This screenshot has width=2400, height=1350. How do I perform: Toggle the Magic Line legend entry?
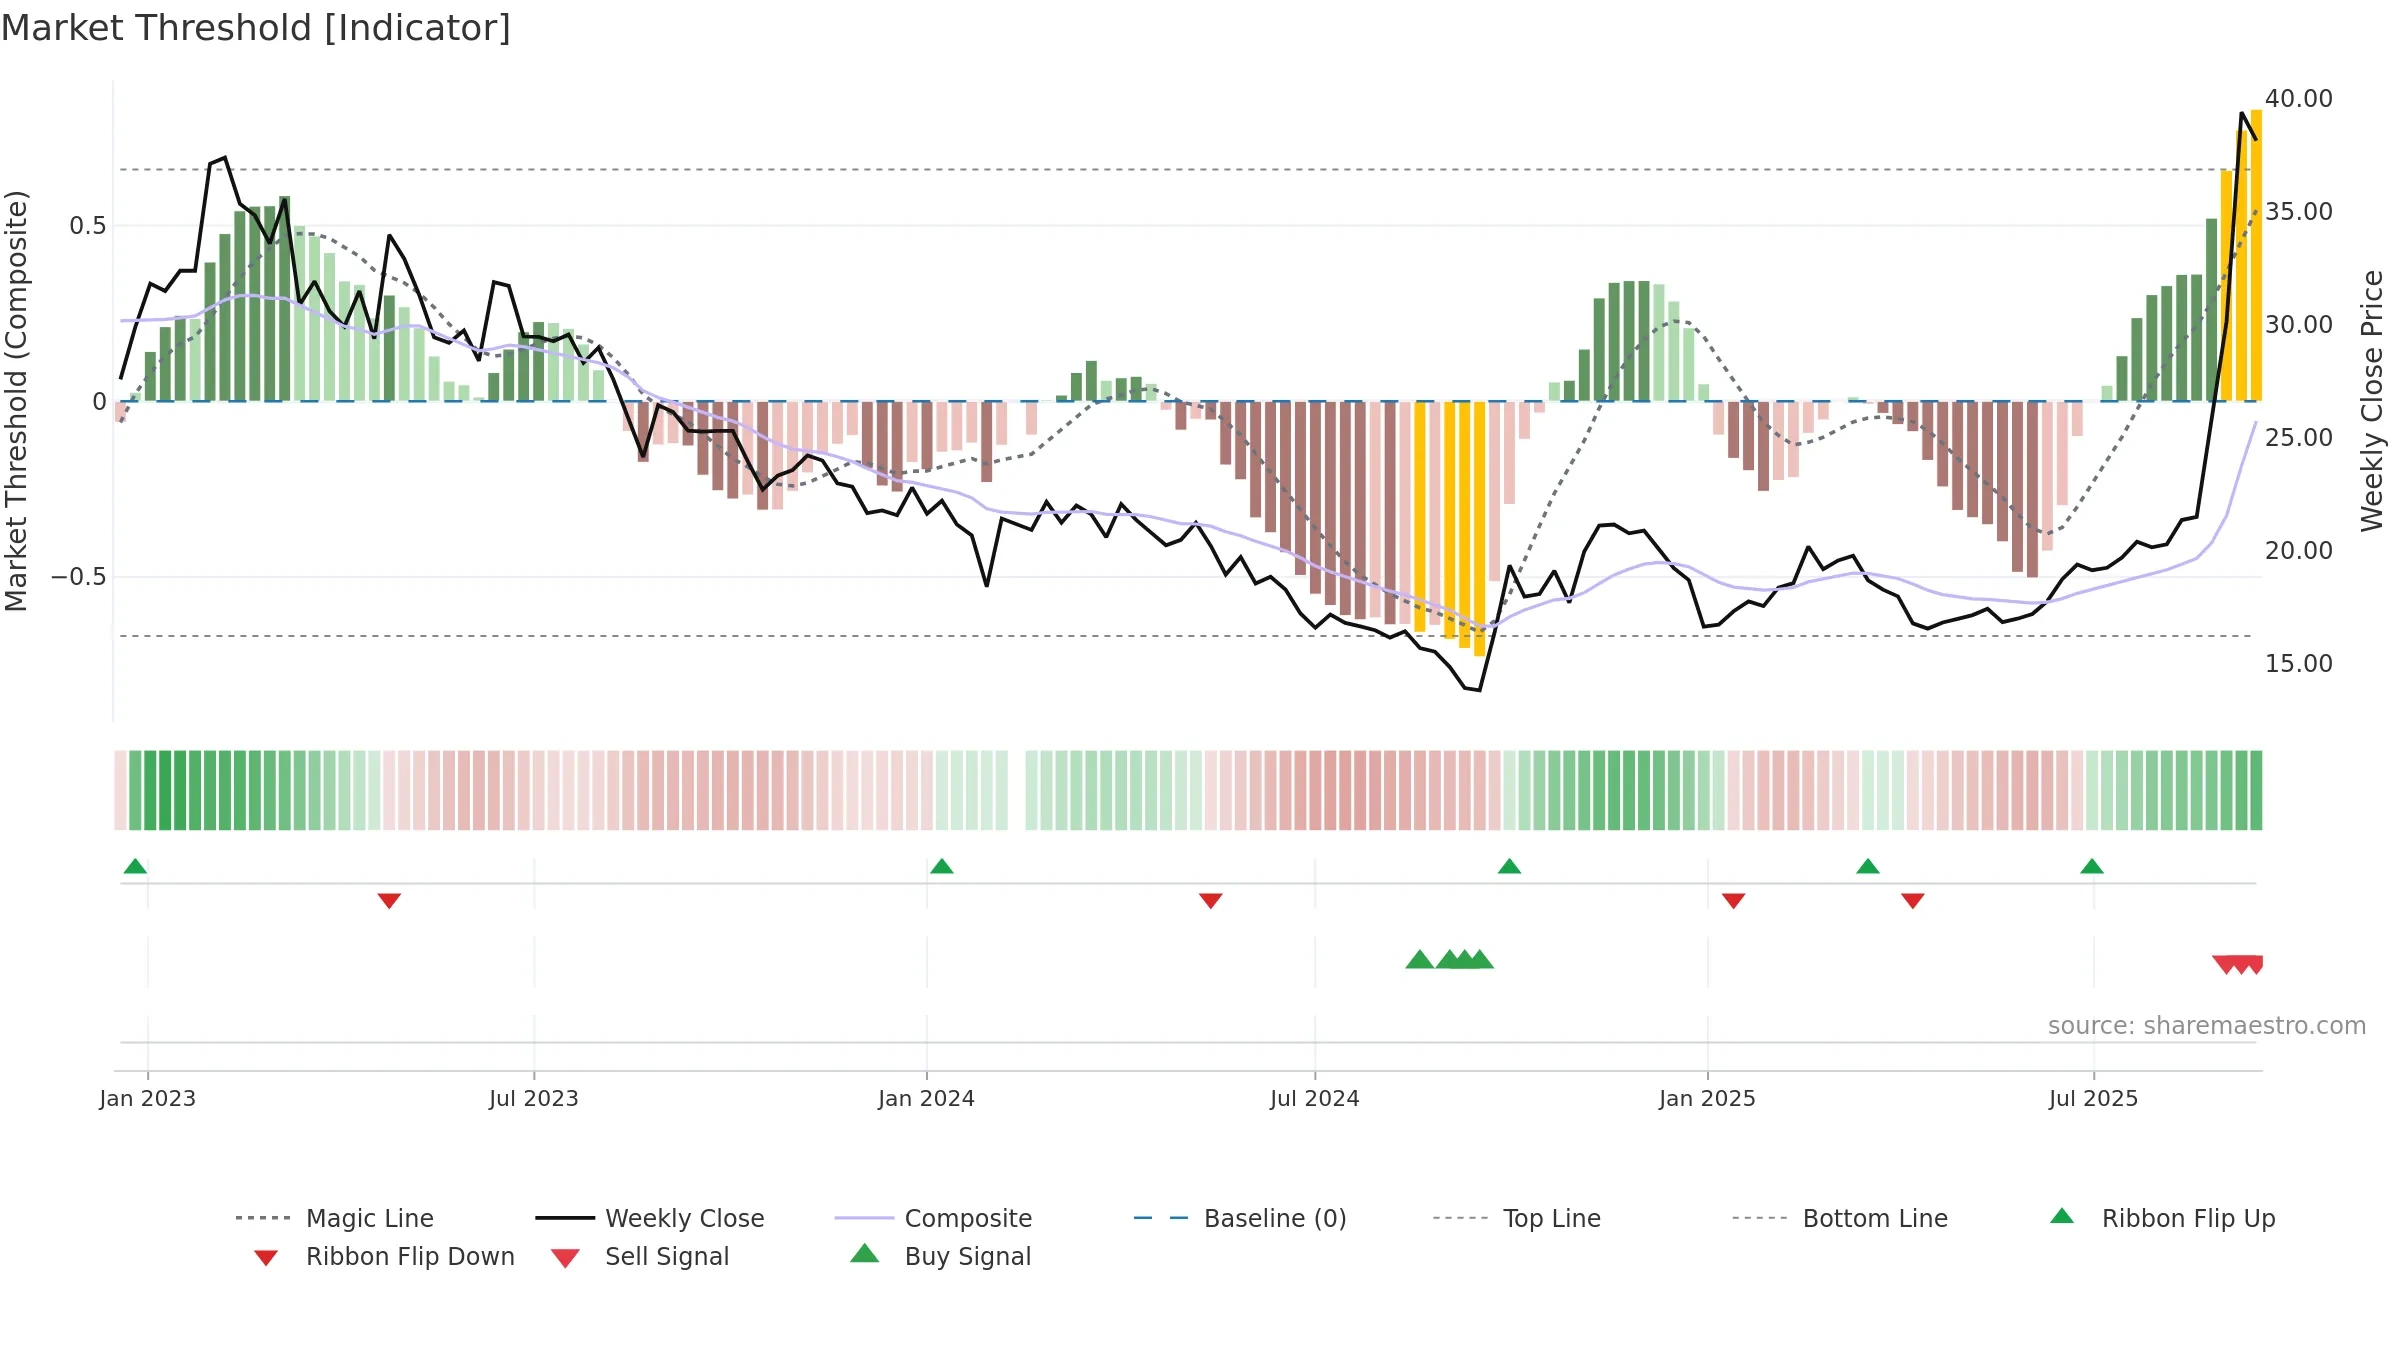pos(334,1218)
